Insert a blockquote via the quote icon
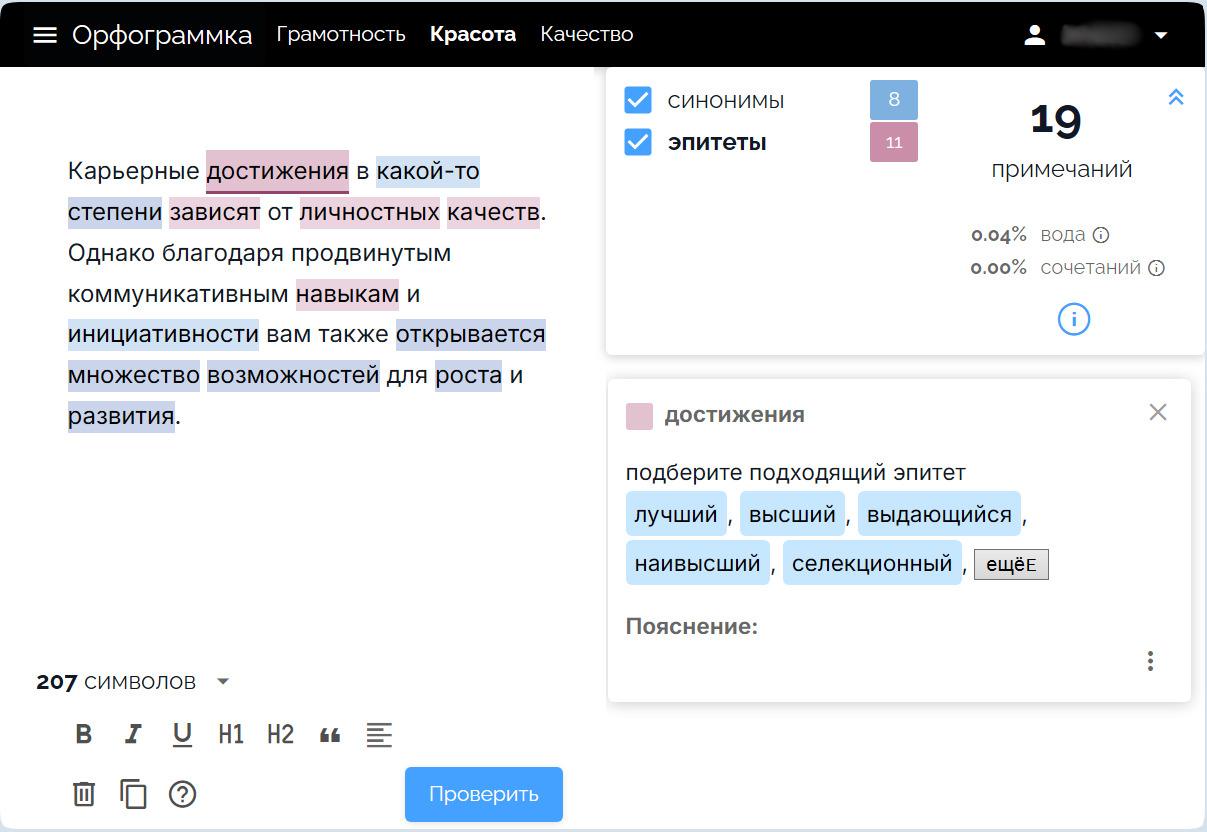The image size is (1207, 832). (329, 734)
